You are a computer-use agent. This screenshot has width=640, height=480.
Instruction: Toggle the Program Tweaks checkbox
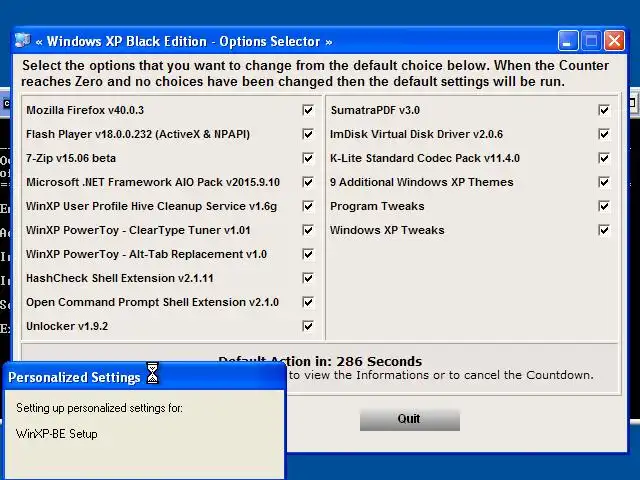[x=604, y=206]
